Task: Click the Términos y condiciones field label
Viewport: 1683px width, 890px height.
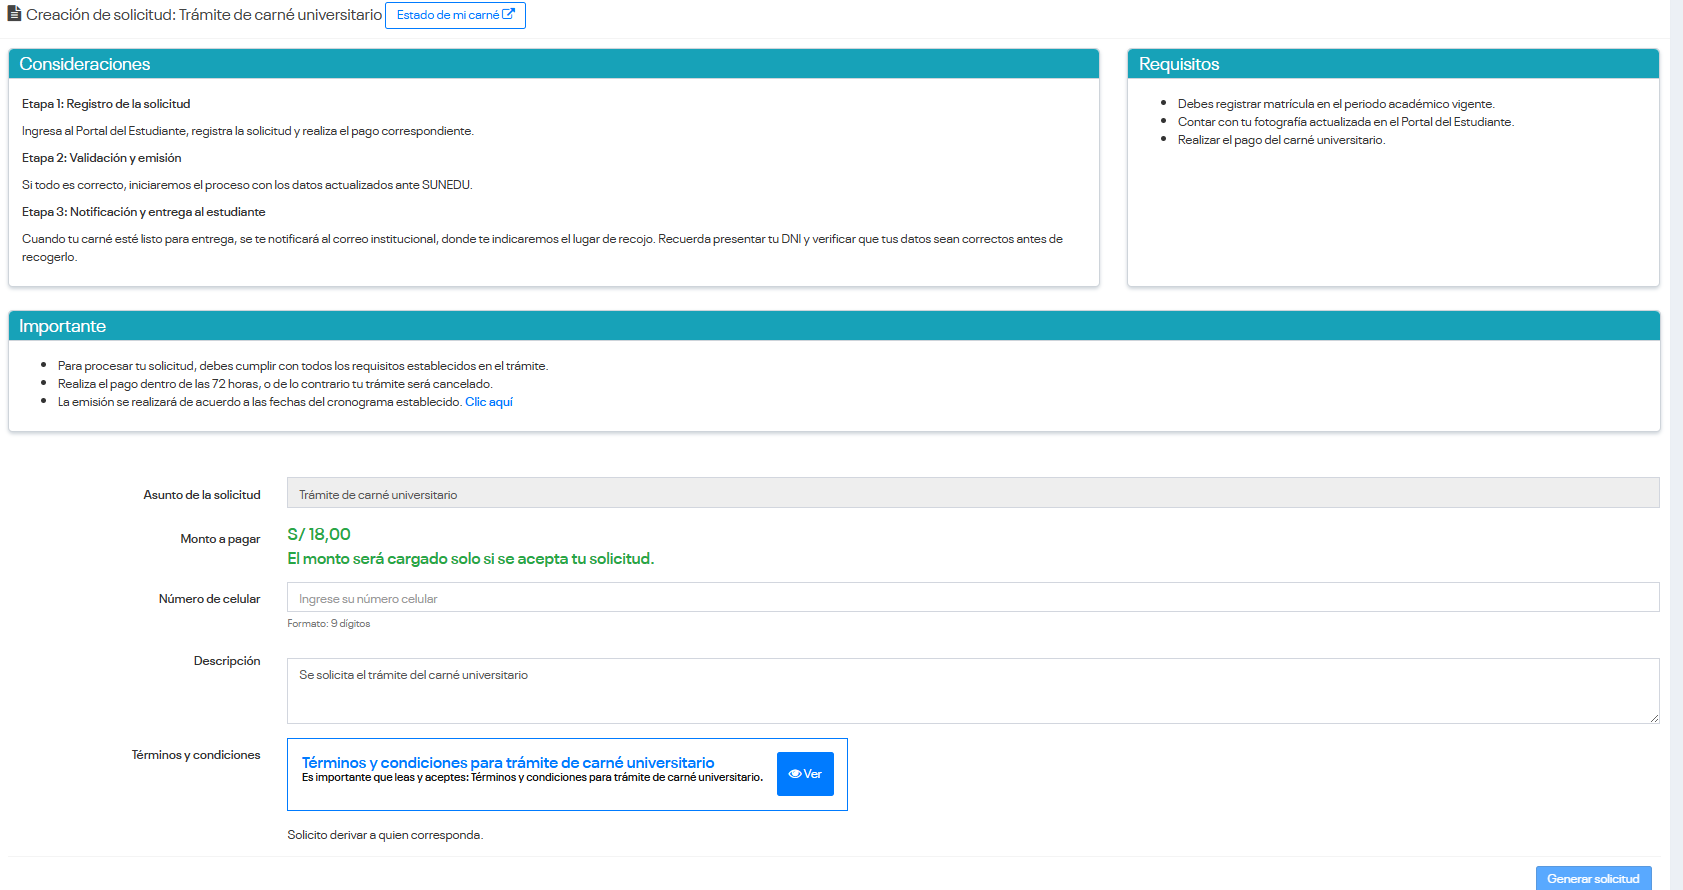Action: pos(196,755)
